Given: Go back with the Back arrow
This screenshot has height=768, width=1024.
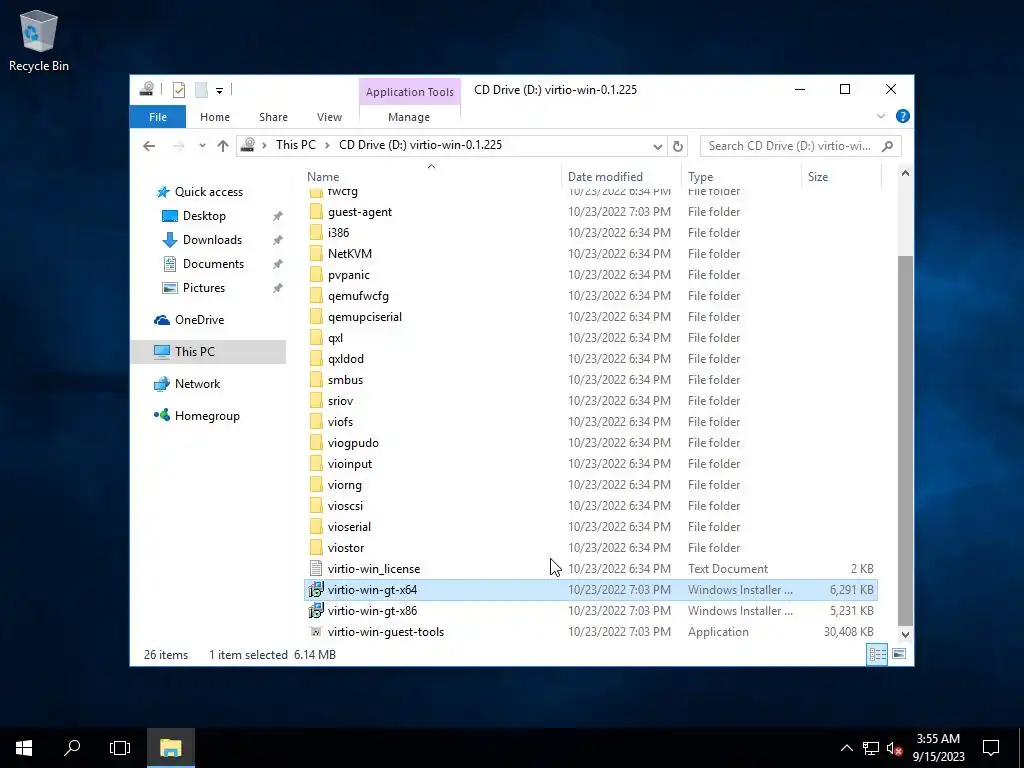Looking at the screenshot, I should point(149,146).
